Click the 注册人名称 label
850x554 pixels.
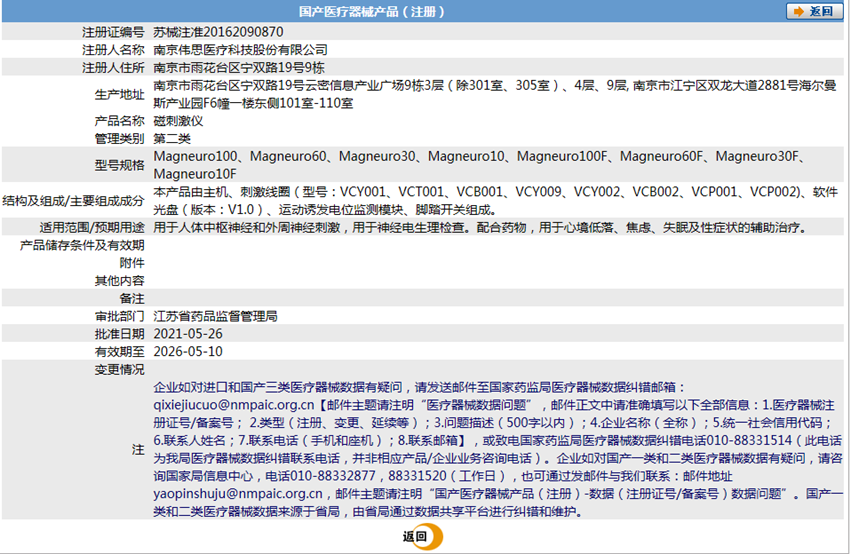point(113,50)
